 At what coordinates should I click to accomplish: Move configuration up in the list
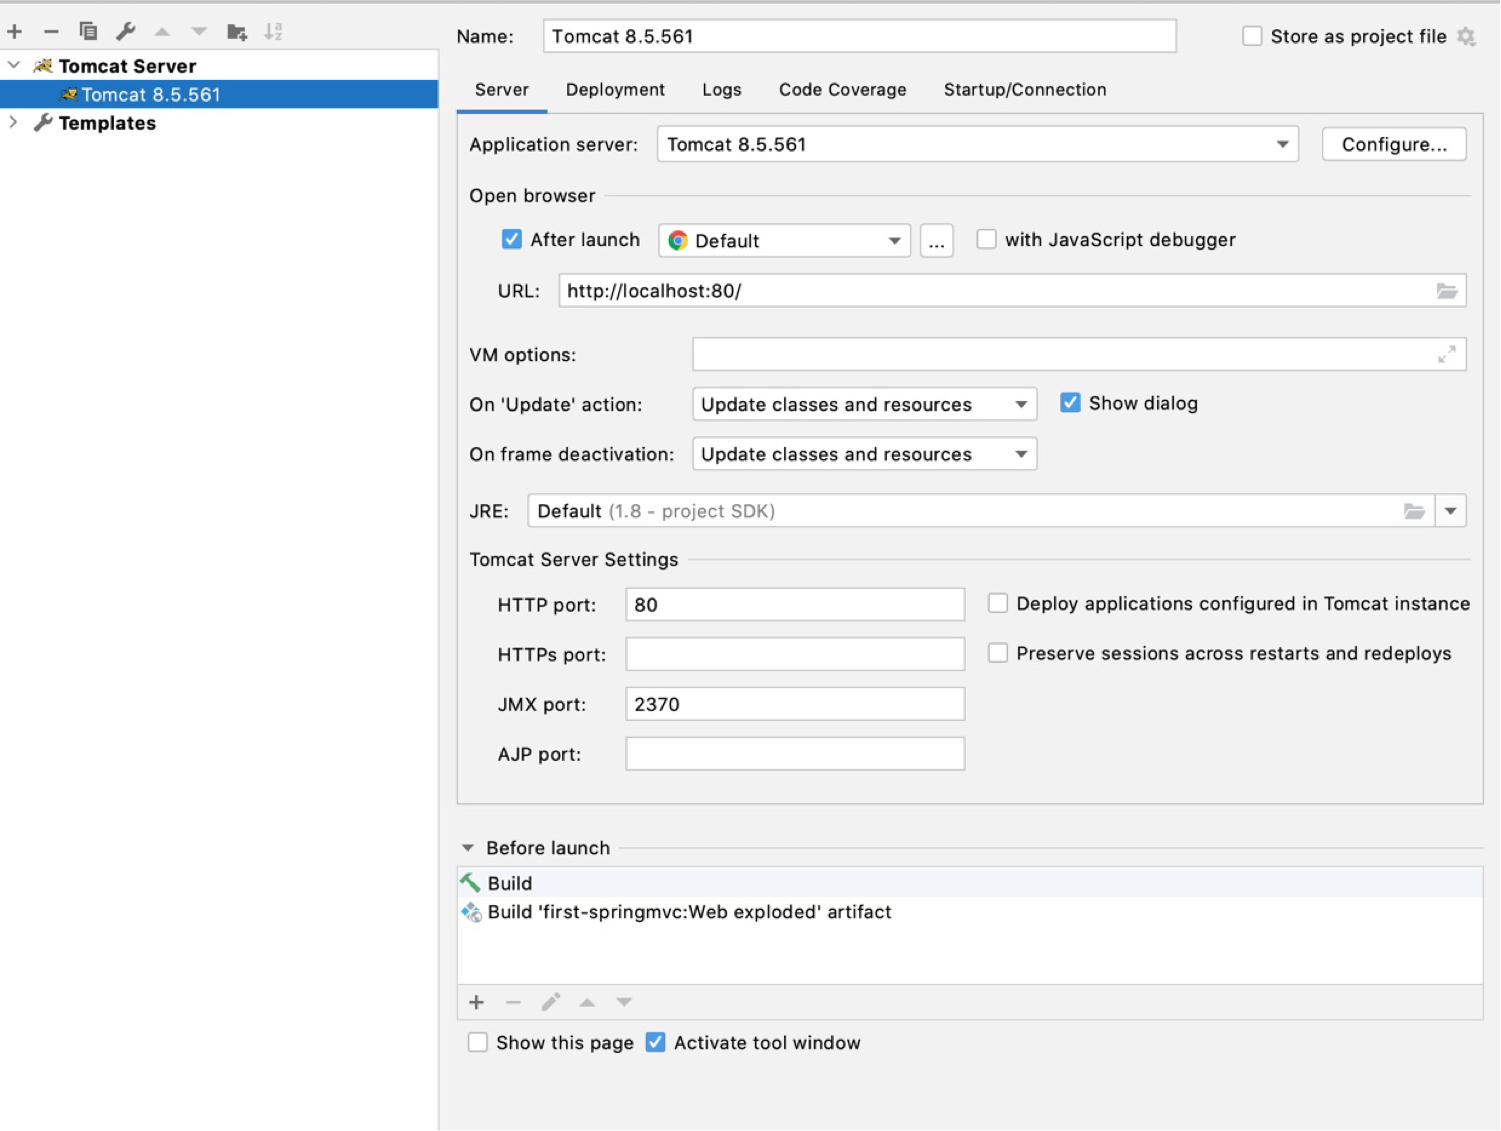click(x=162, y=32)
